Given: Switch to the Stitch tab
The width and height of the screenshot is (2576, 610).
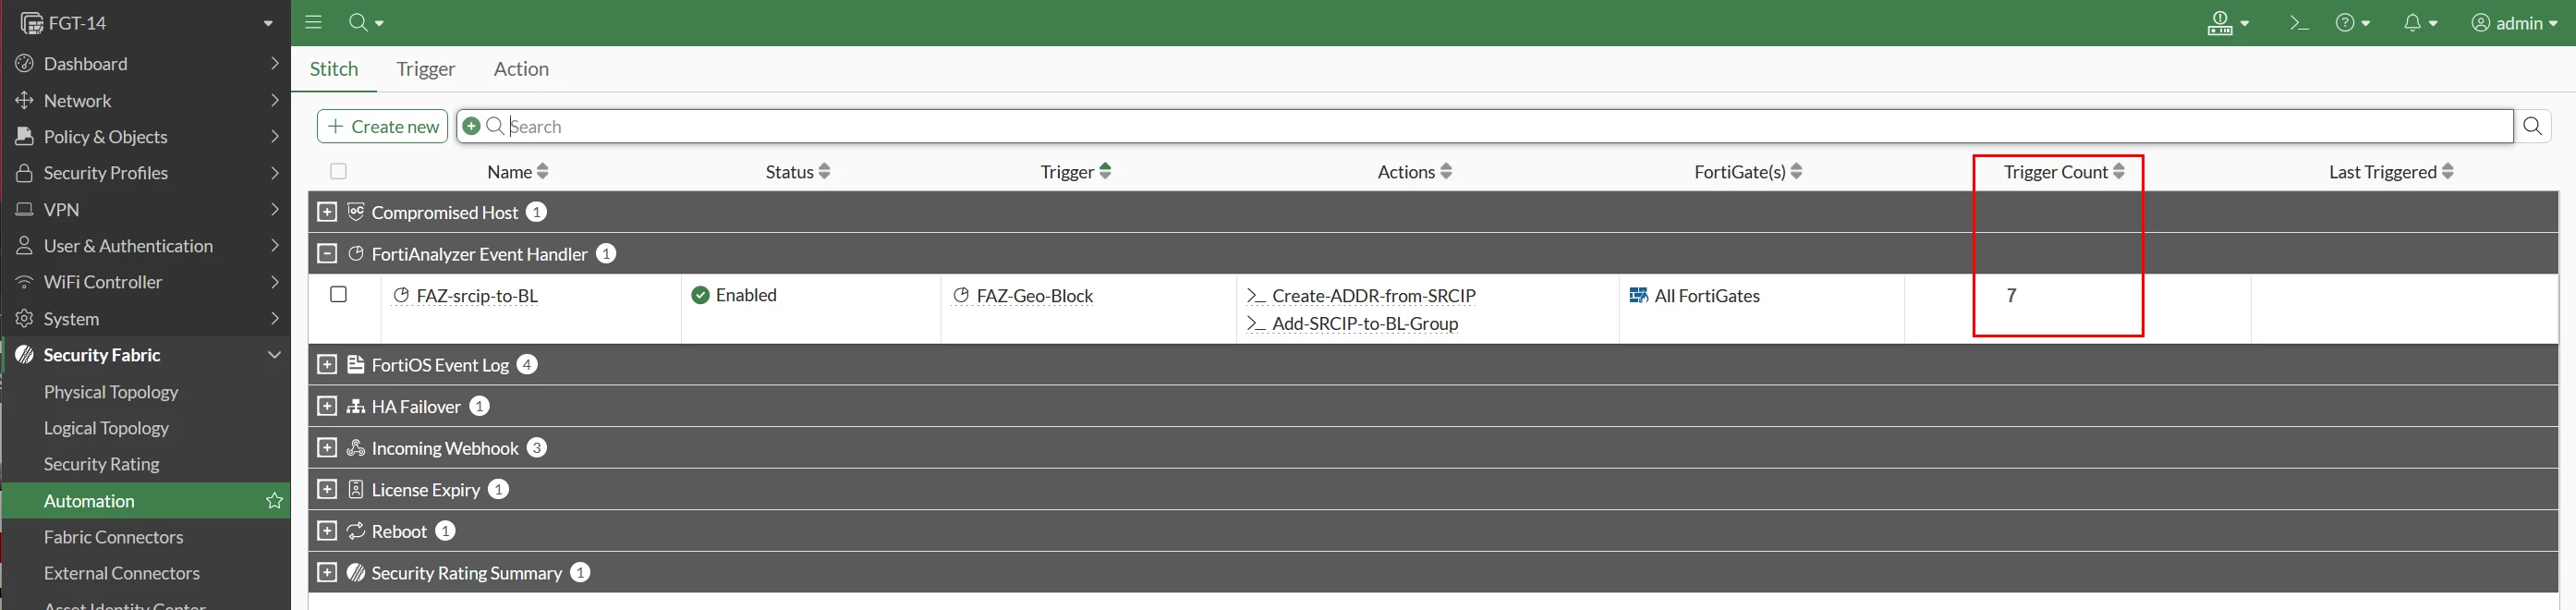Looking at the screenshot, I should (x=333, y=68).
